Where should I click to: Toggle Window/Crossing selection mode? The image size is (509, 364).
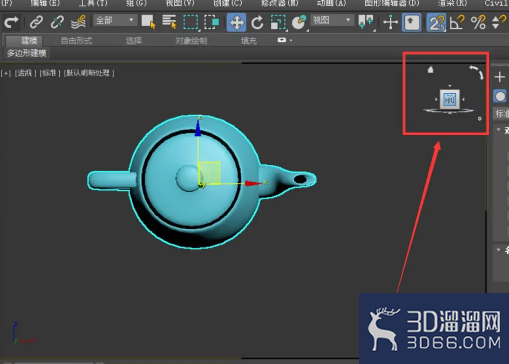(x=212, y=22)
